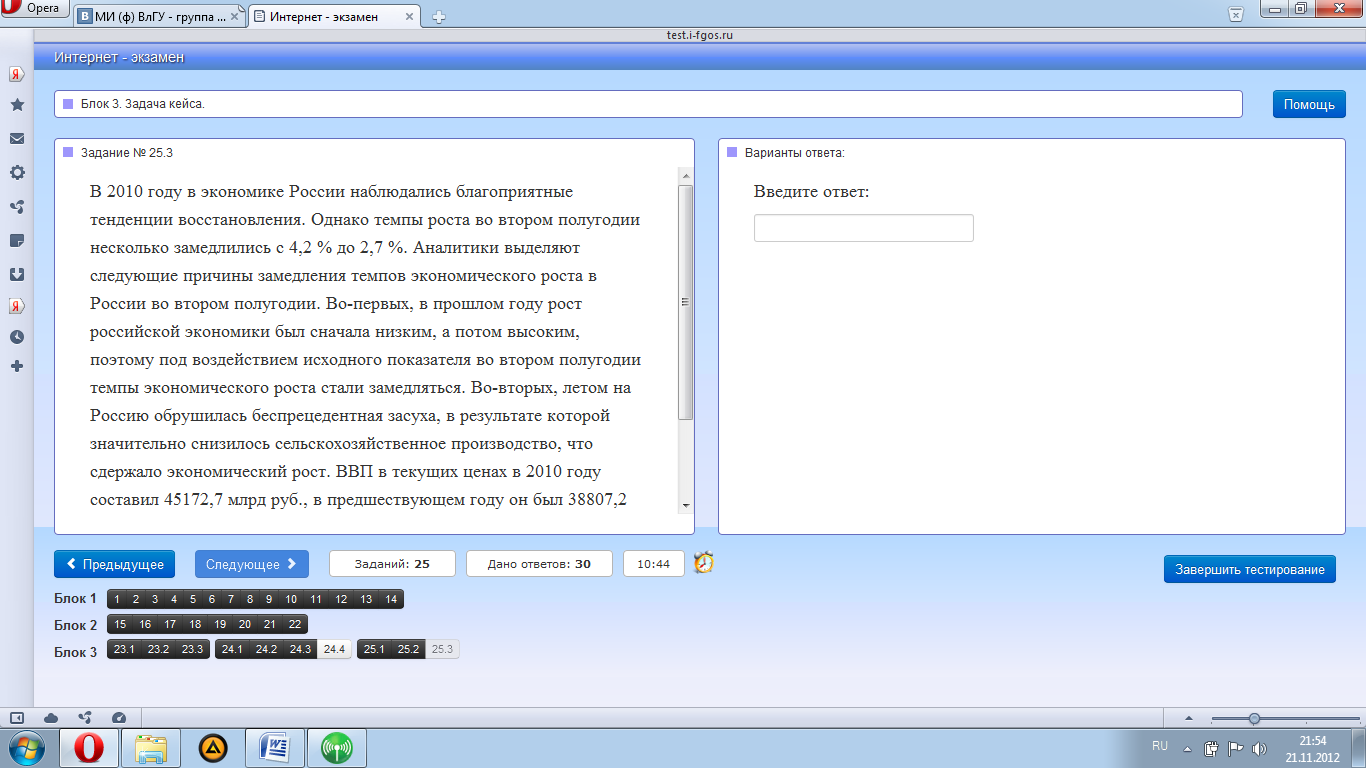Click Завершить тестирование button
The image size is (1366, 768).
[1250, 569]
